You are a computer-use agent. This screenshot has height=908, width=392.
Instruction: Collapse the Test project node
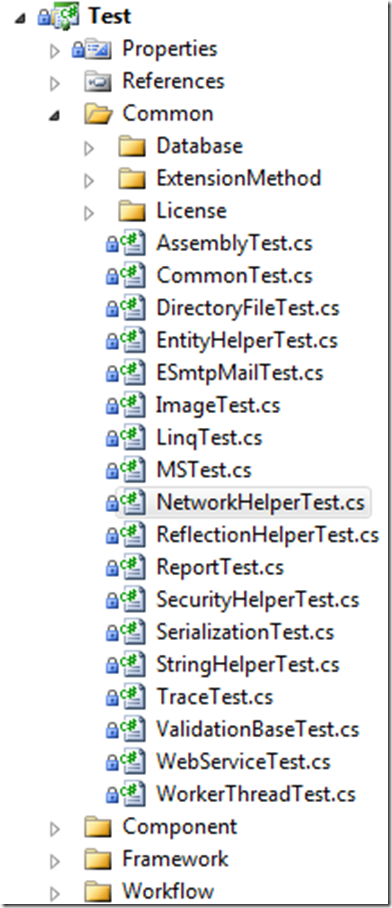[21, 18]
